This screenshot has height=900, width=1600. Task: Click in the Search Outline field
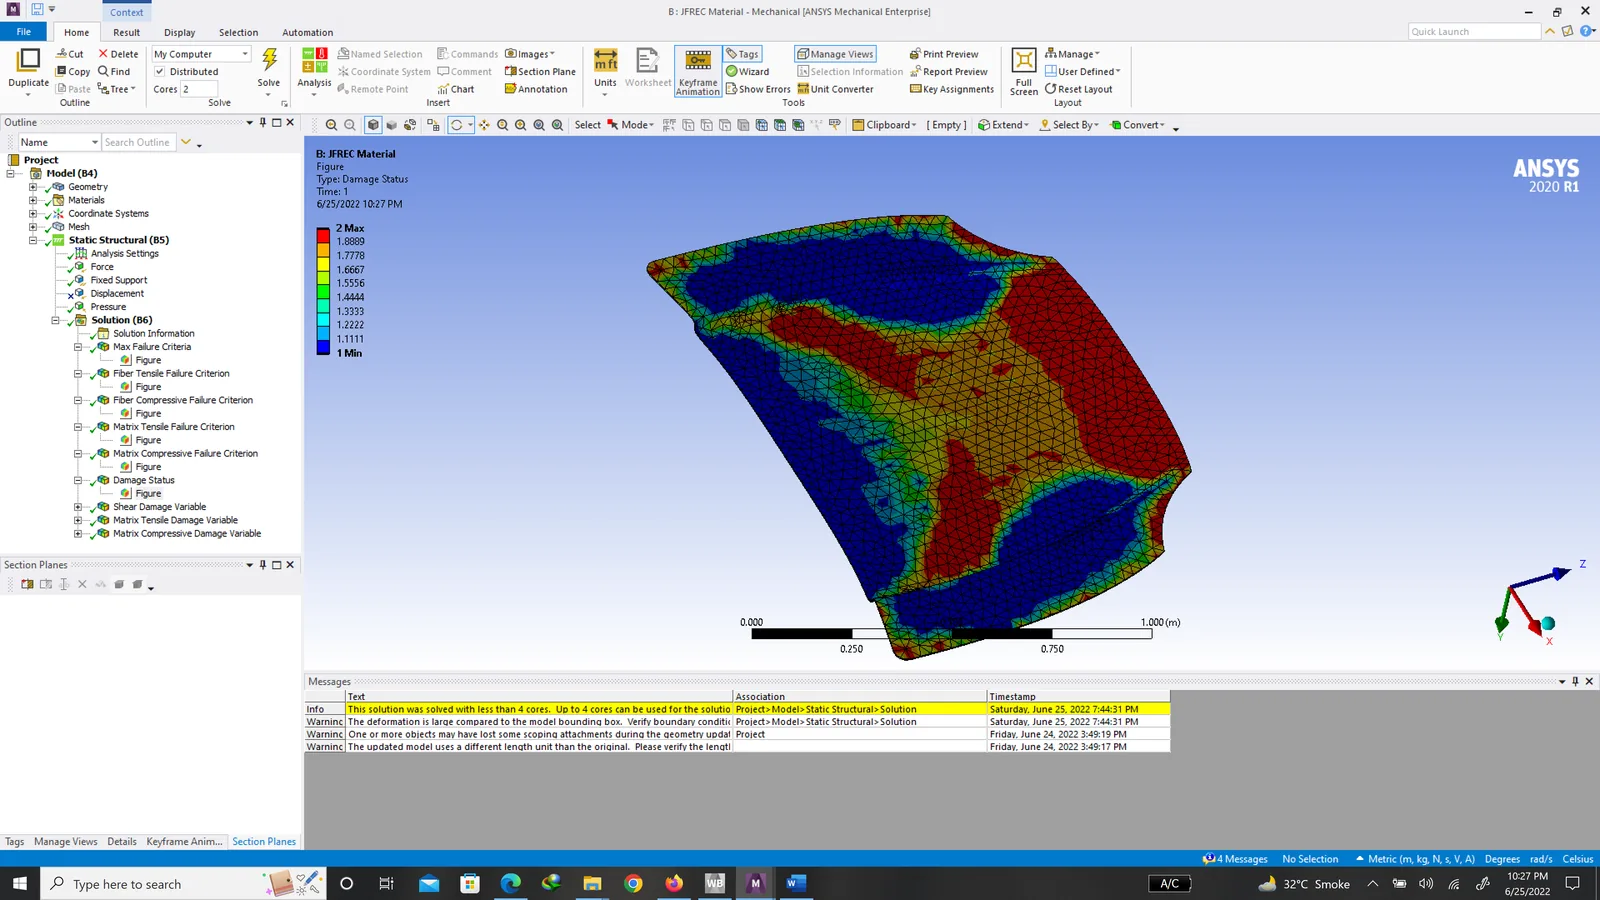pyautogui.click(x=139, y=142)
